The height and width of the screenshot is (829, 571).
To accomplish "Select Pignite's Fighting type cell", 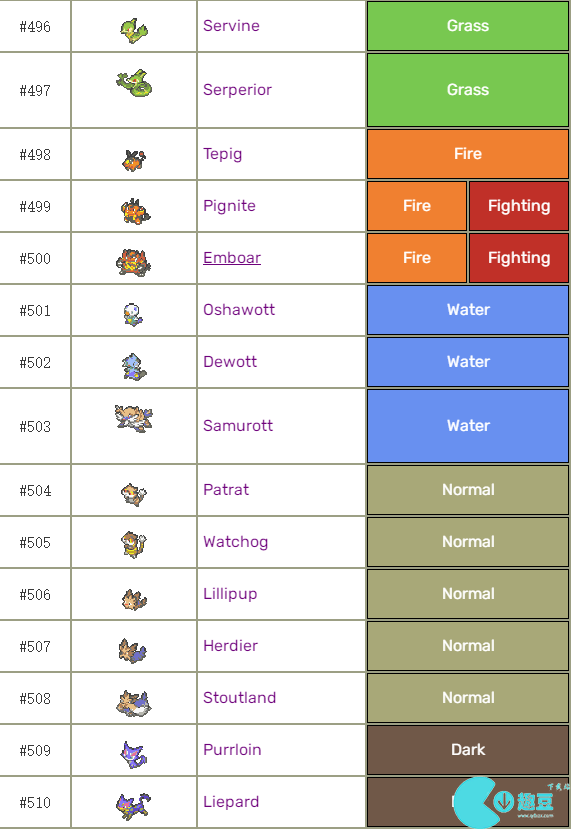I will (x=519, y=206).
